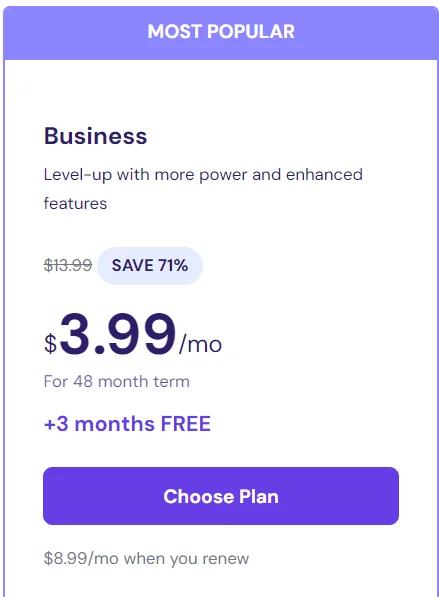Click the word features in the description
The width and height of the screenshot is (439, 597).
(75, 203)
